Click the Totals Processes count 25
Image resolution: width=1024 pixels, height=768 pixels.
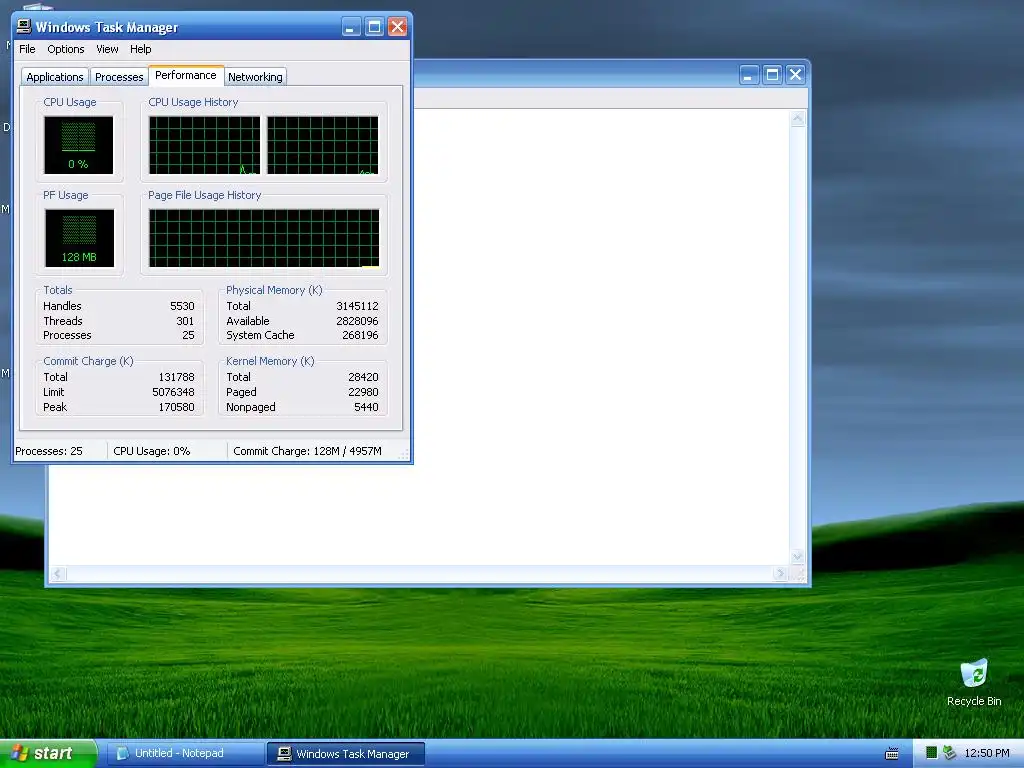tap(188, 335)
